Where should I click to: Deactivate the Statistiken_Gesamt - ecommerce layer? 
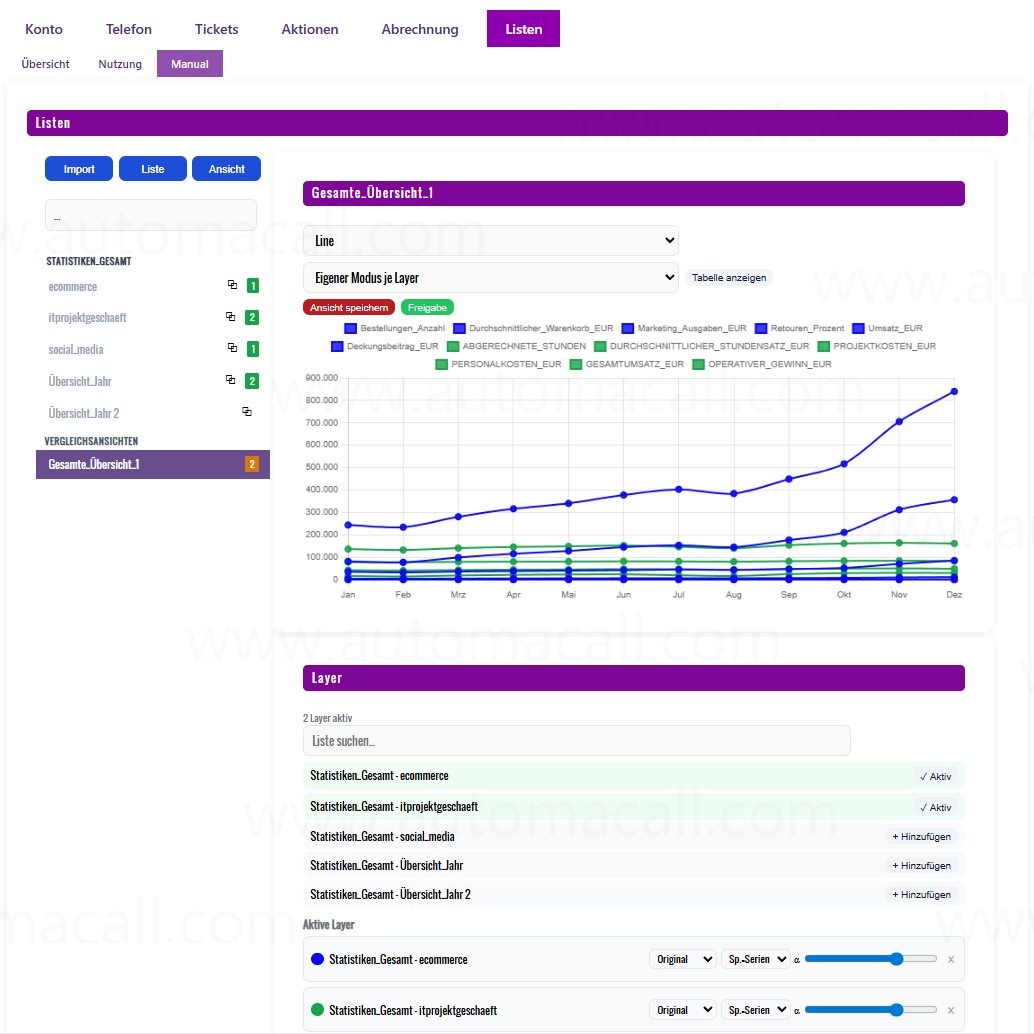[x=934, y=775]
